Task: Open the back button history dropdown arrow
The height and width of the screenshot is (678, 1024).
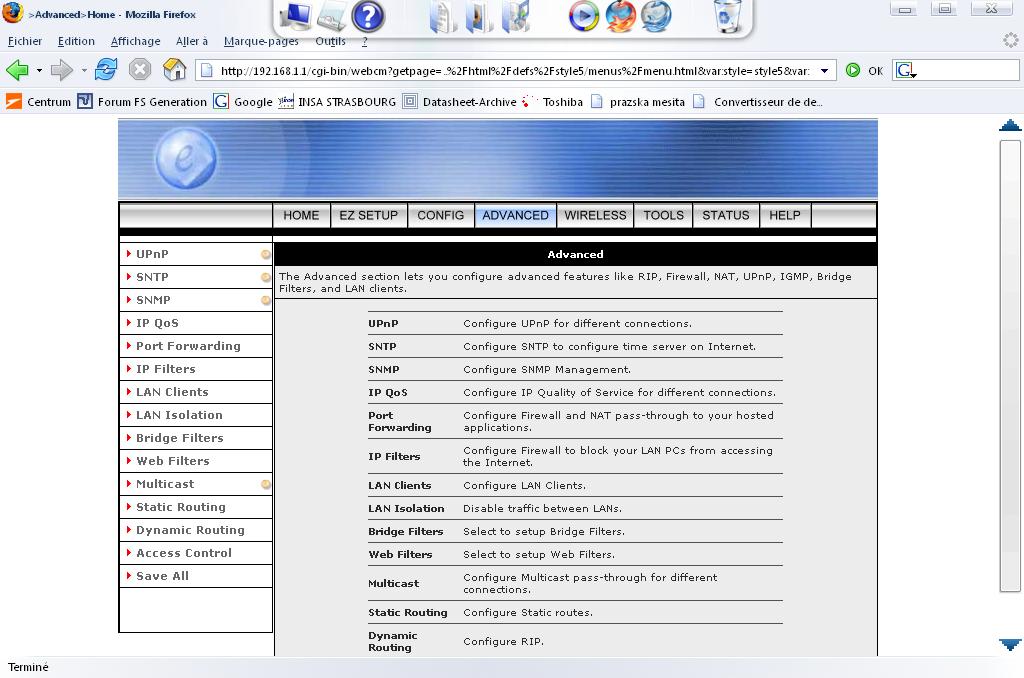Action: click(39, 70)
